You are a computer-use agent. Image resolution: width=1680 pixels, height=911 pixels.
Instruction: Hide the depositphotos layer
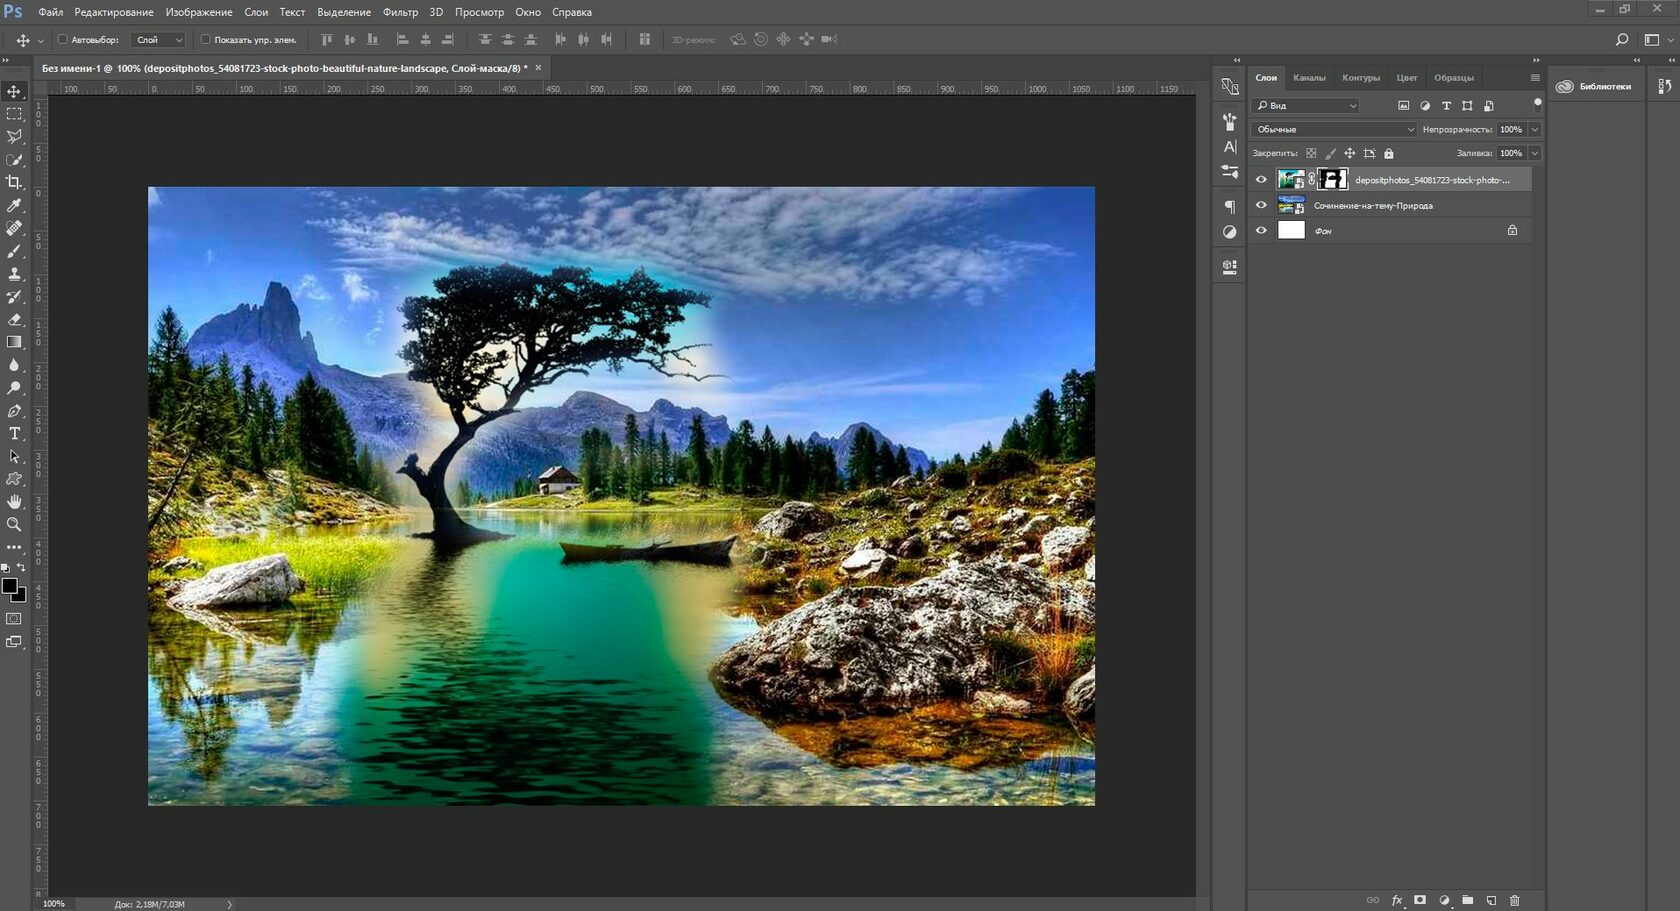click(1261, 180)
